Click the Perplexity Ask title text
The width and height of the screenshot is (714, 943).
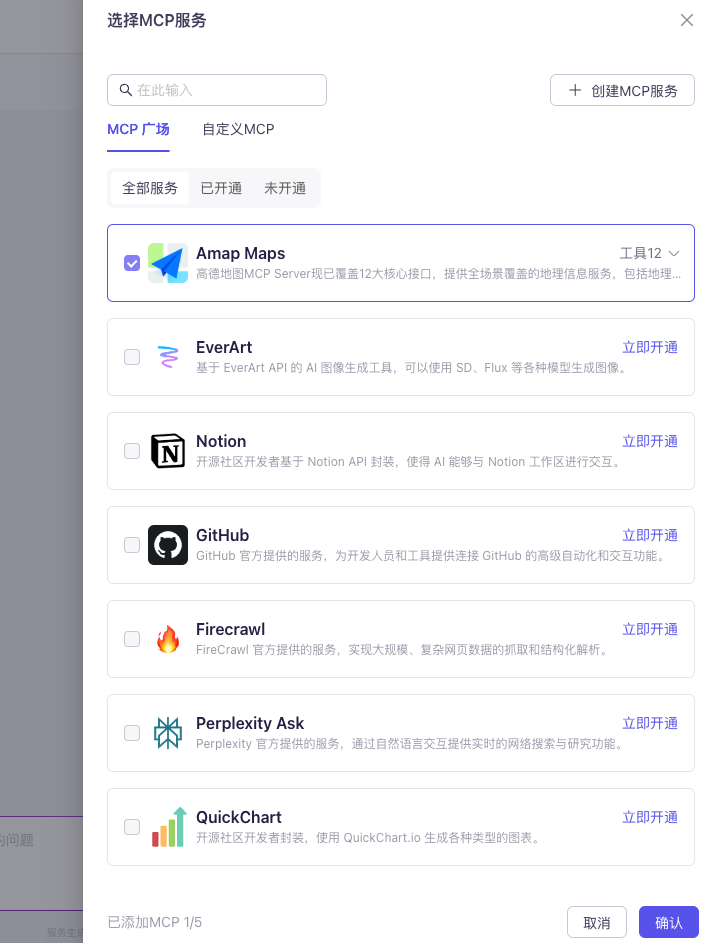click(250, 723)
